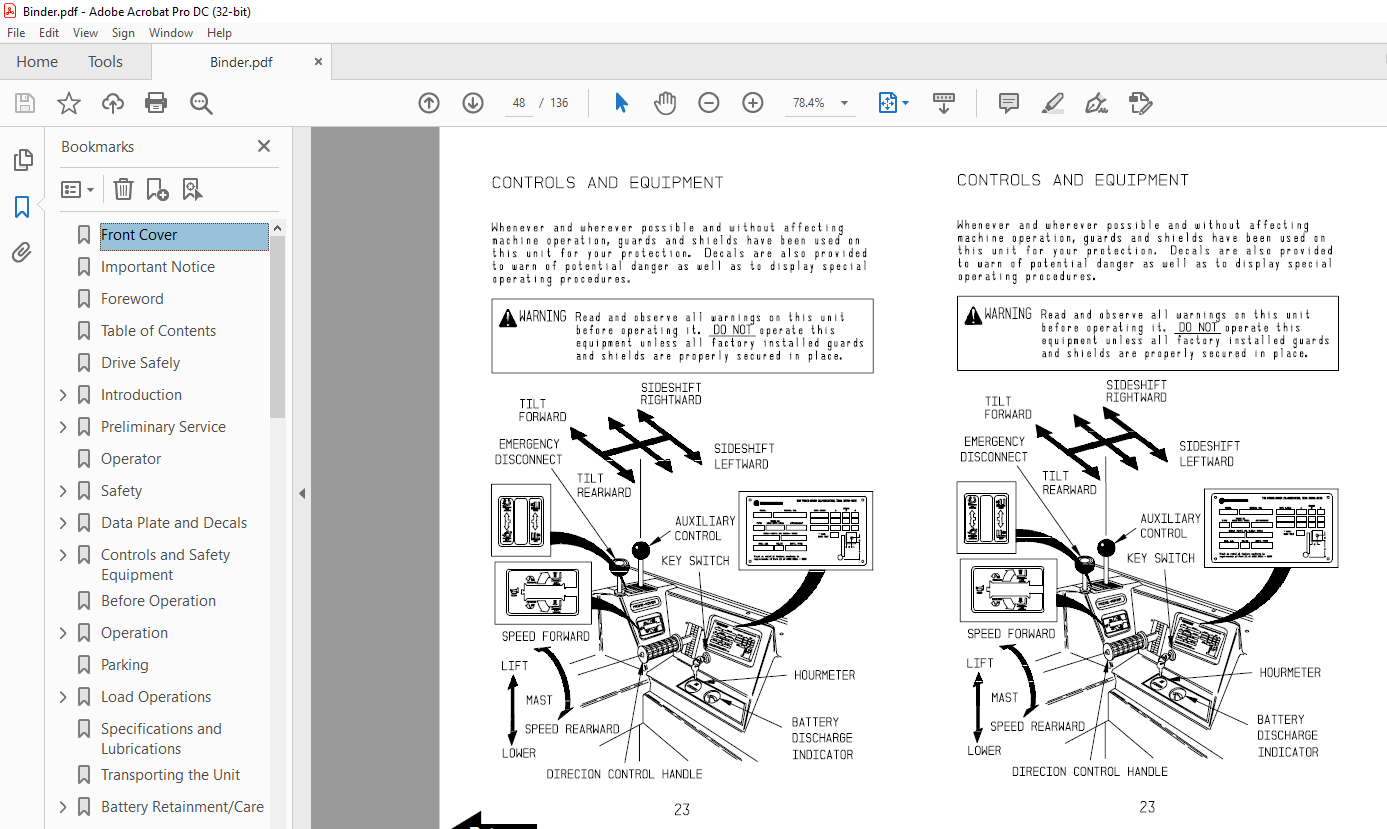Click the Save file icon
This screenshot has width=1387, height=829.
click(25, 103)
